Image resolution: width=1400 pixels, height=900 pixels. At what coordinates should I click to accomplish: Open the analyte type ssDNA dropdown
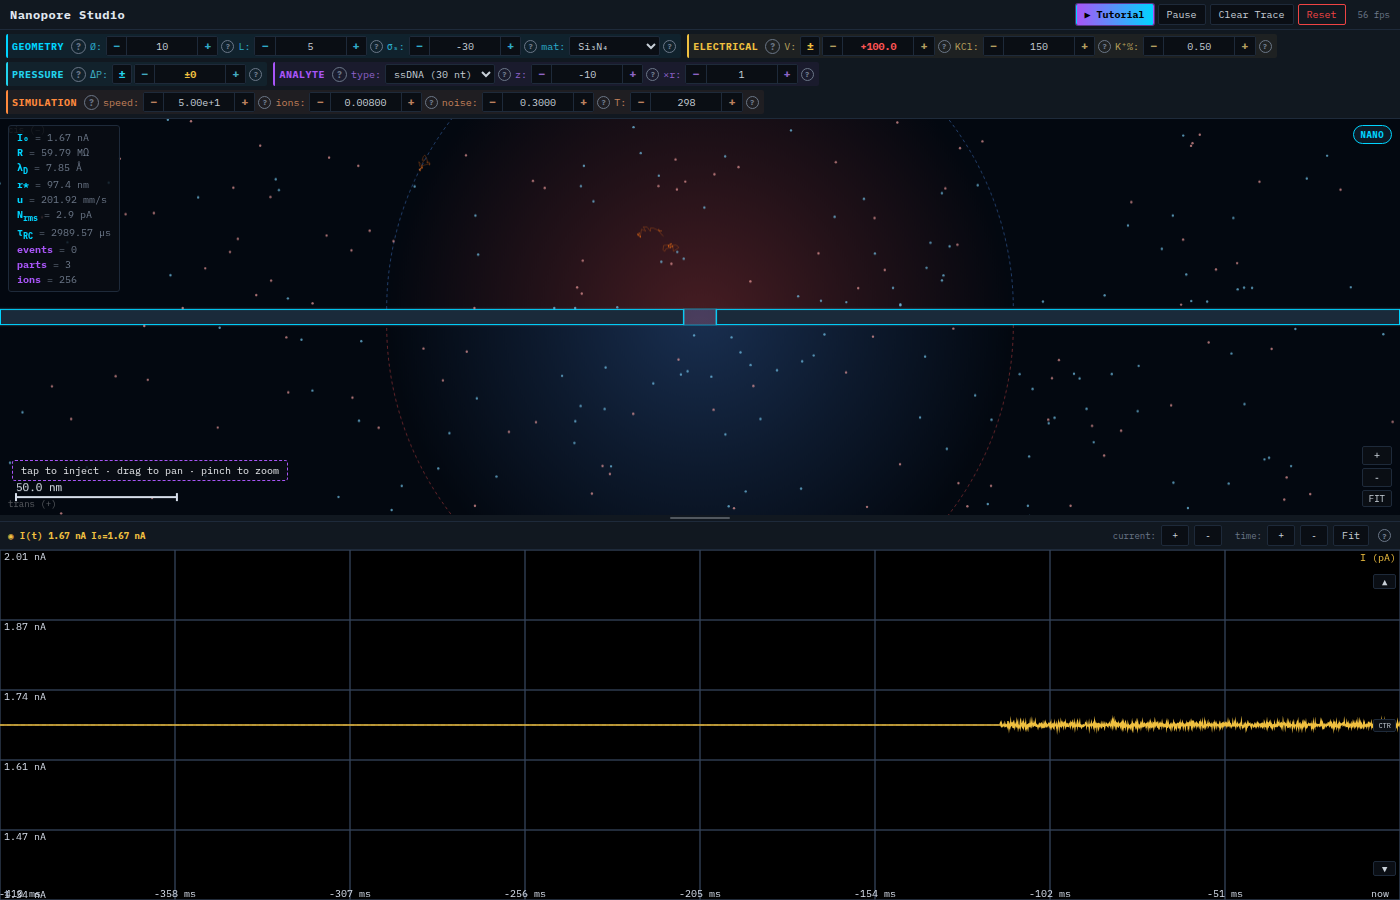click(439, 74)
